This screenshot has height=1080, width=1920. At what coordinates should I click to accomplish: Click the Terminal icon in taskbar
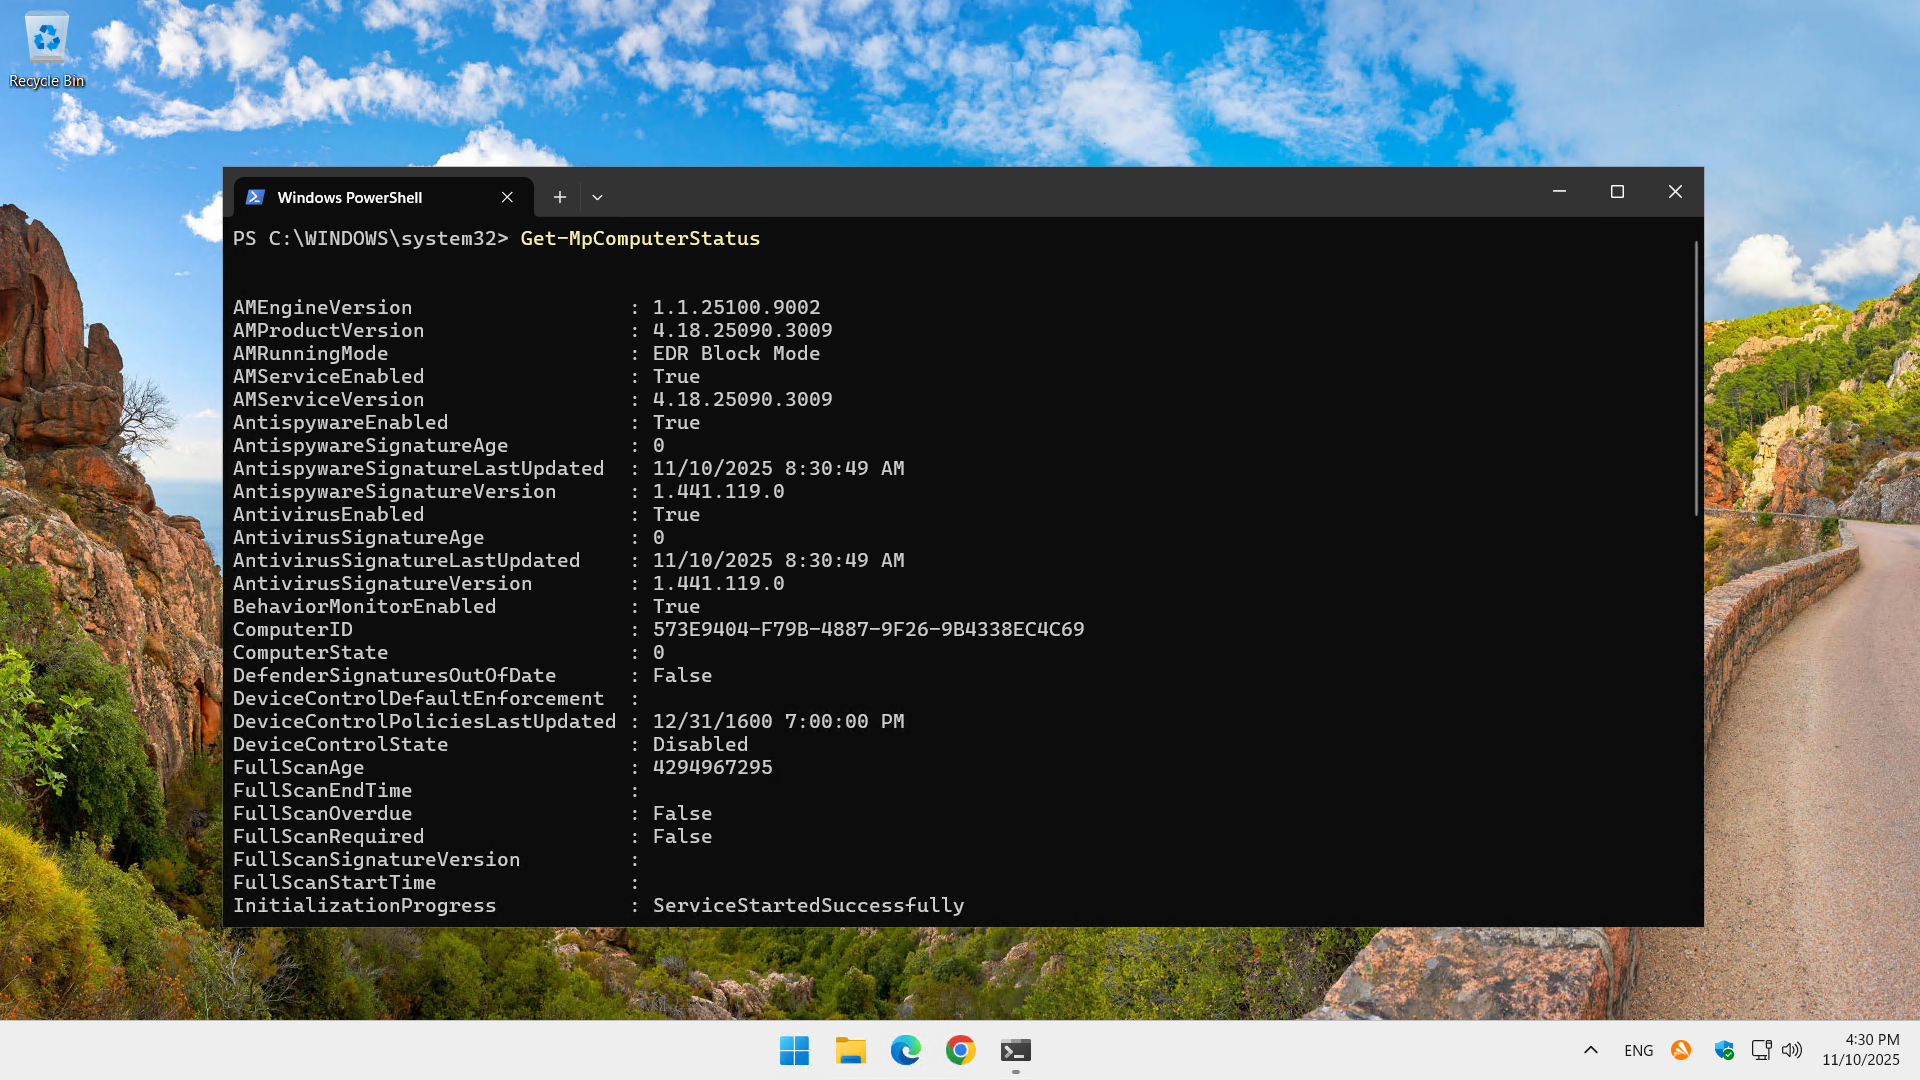click(x=1015, y=1050)
